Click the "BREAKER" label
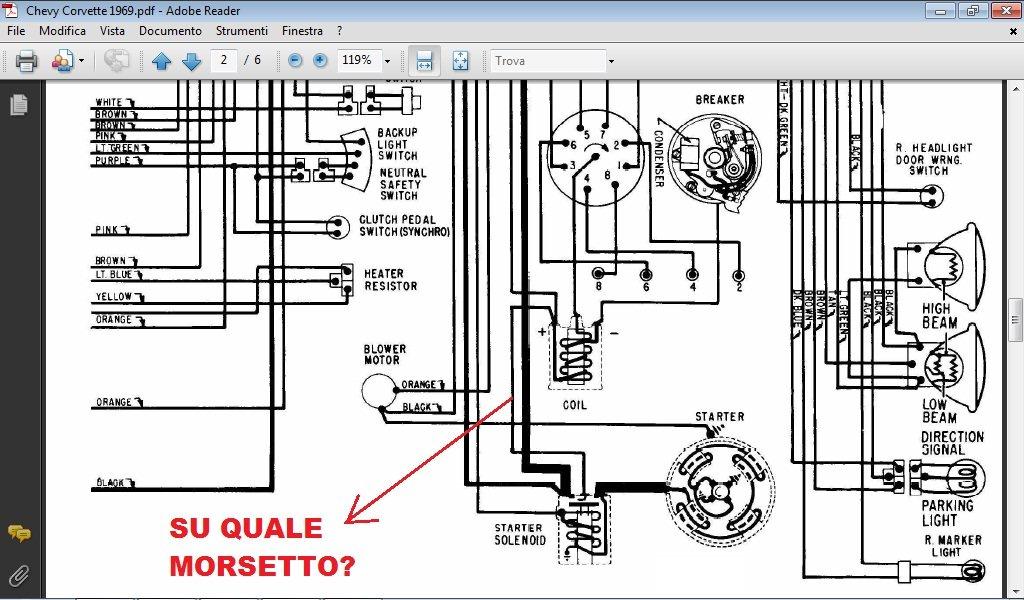This screenshot has height=600, width=1024. click(x=720, y=100)
